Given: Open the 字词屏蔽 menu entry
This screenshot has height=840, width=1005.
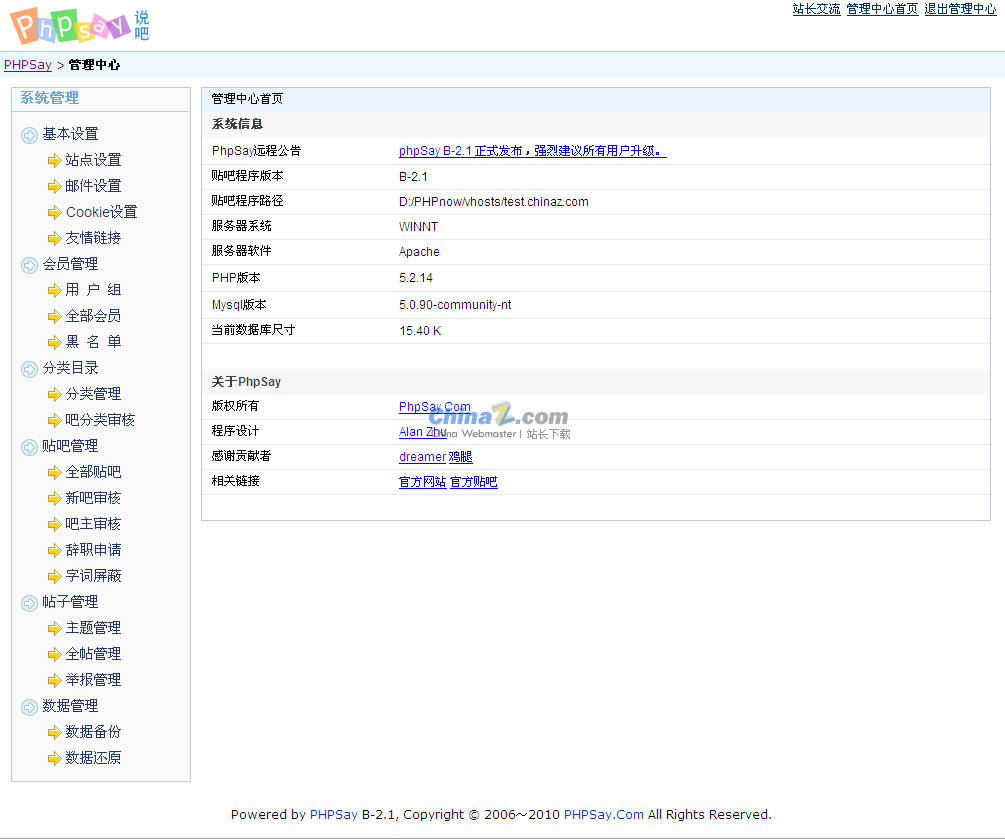Looking at the screenshot, I should (x=93, y=575).
